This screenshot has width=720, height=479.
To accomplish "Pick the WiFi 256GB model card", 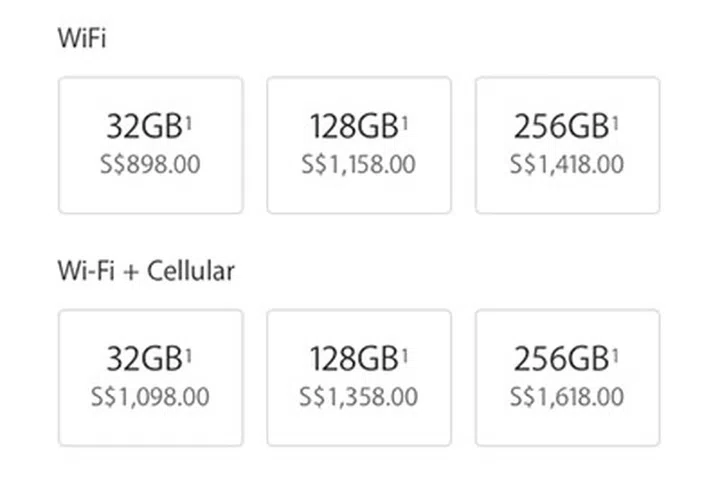I will 567,145.
